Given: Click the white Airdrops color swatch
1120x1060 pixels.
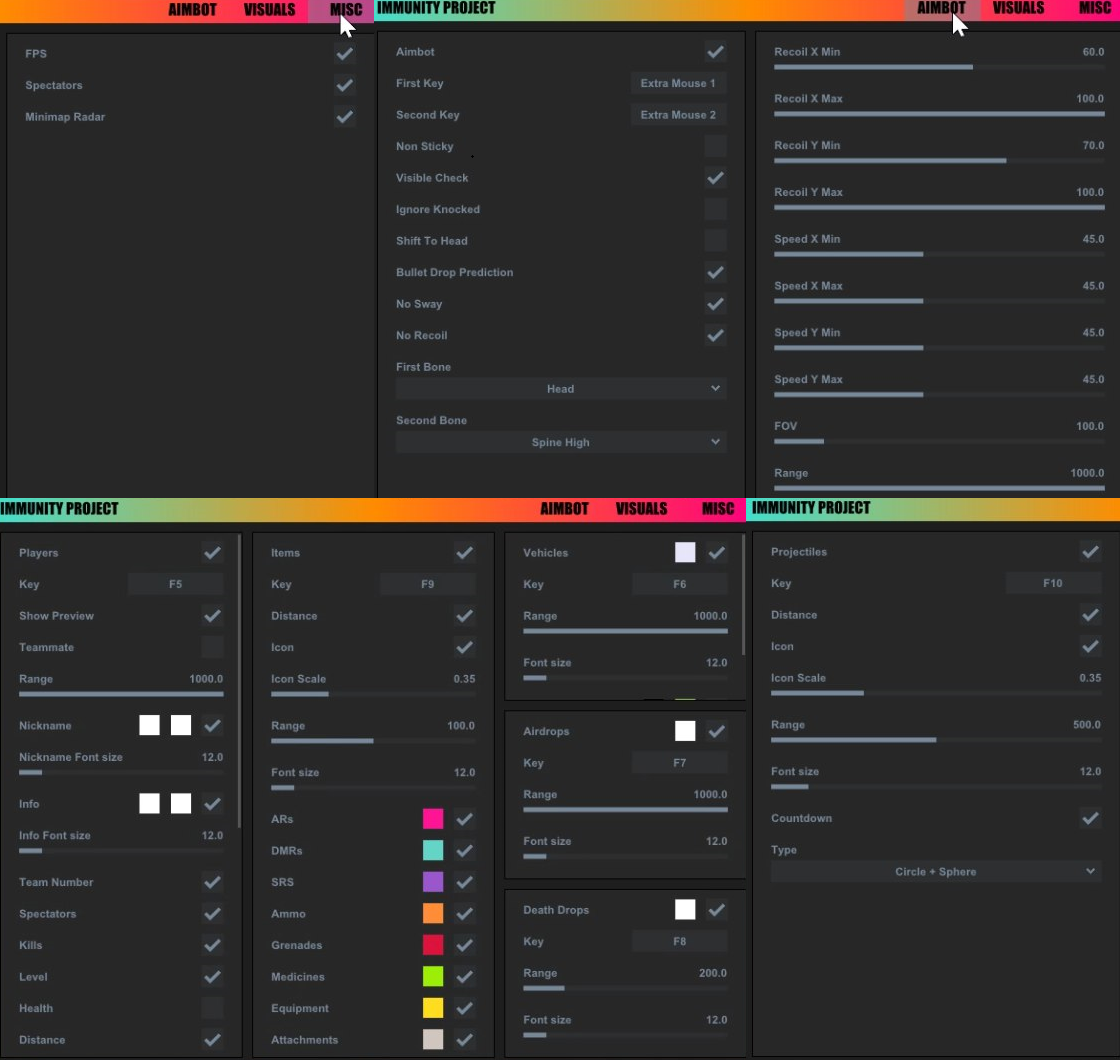Looking at the screenshot, I should click(685, 732).
